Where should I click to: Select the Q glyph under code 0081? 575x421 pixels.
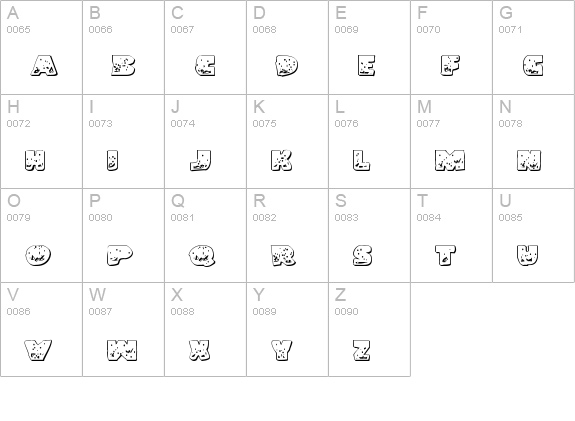(202, 255)
